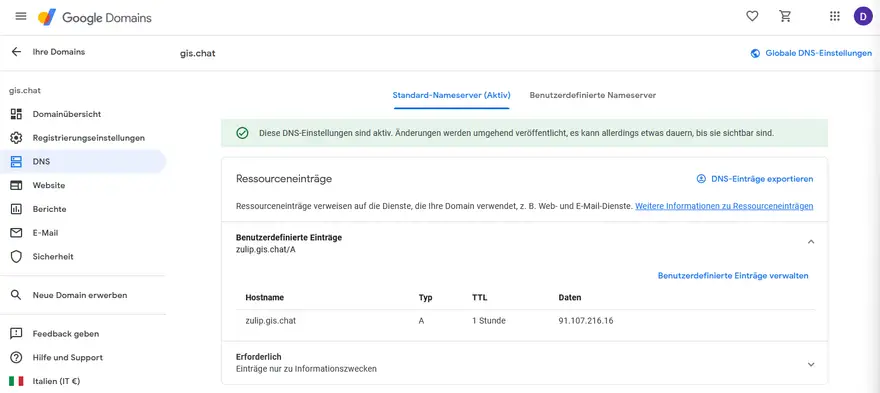Click the export download icon

click(701, 179)
